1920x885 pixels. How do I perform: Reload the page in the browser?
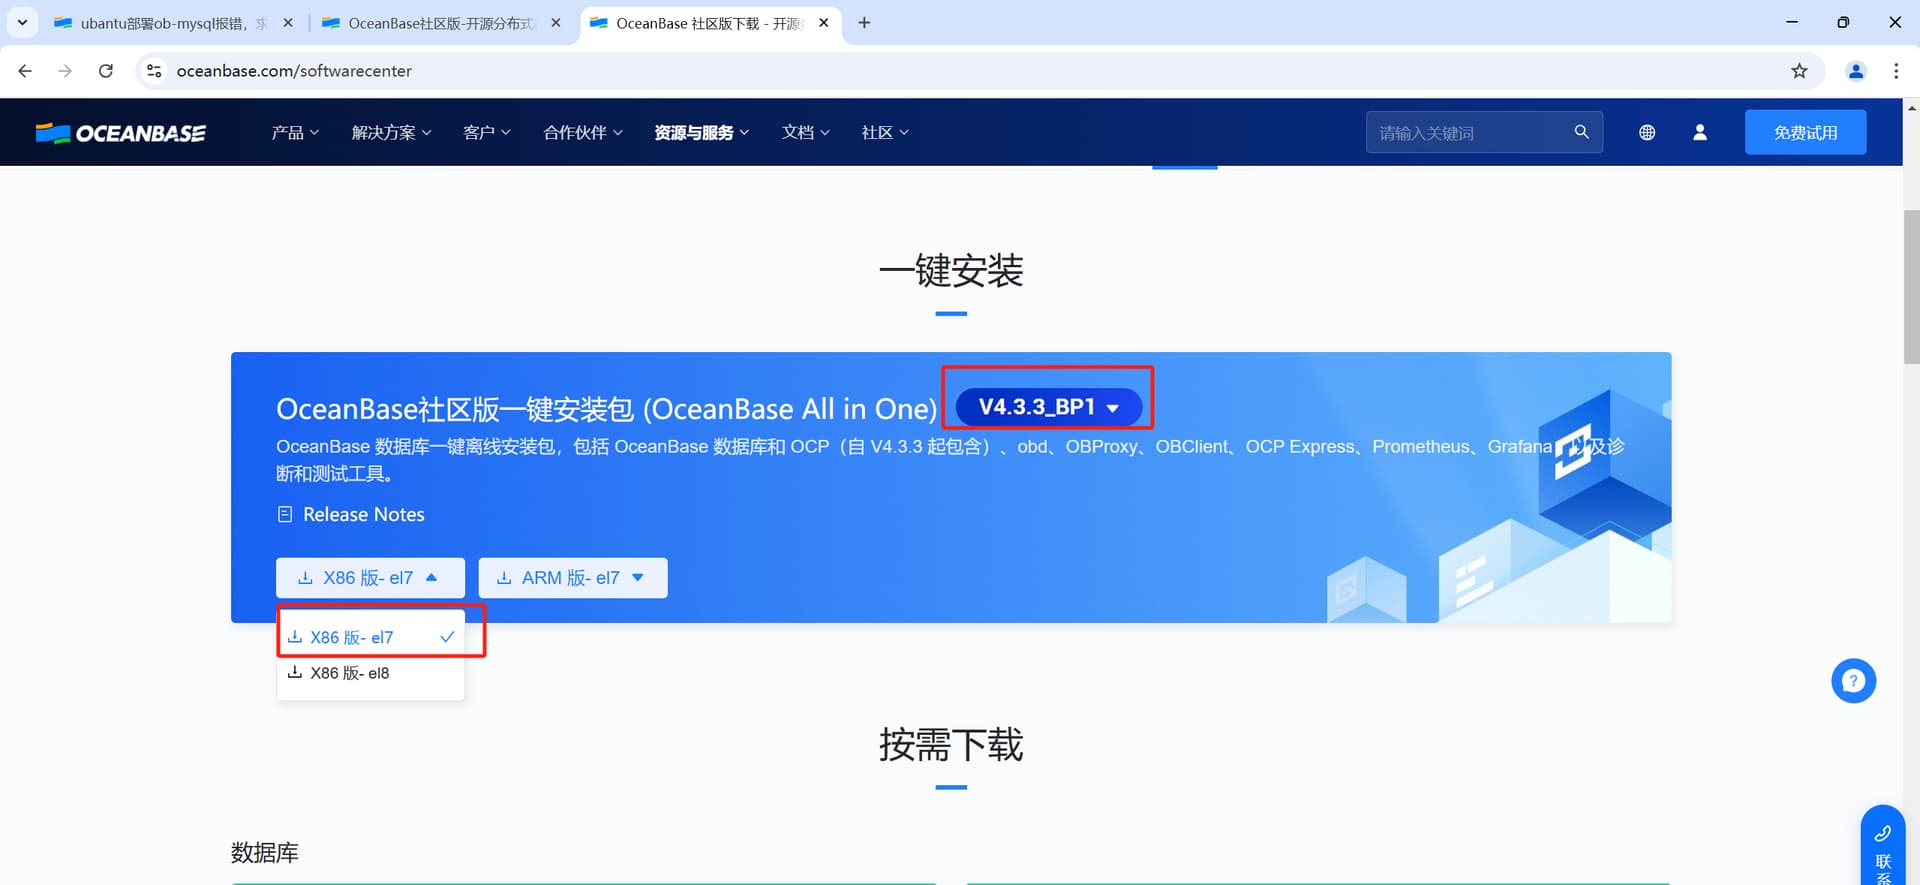tap(106, 71)
